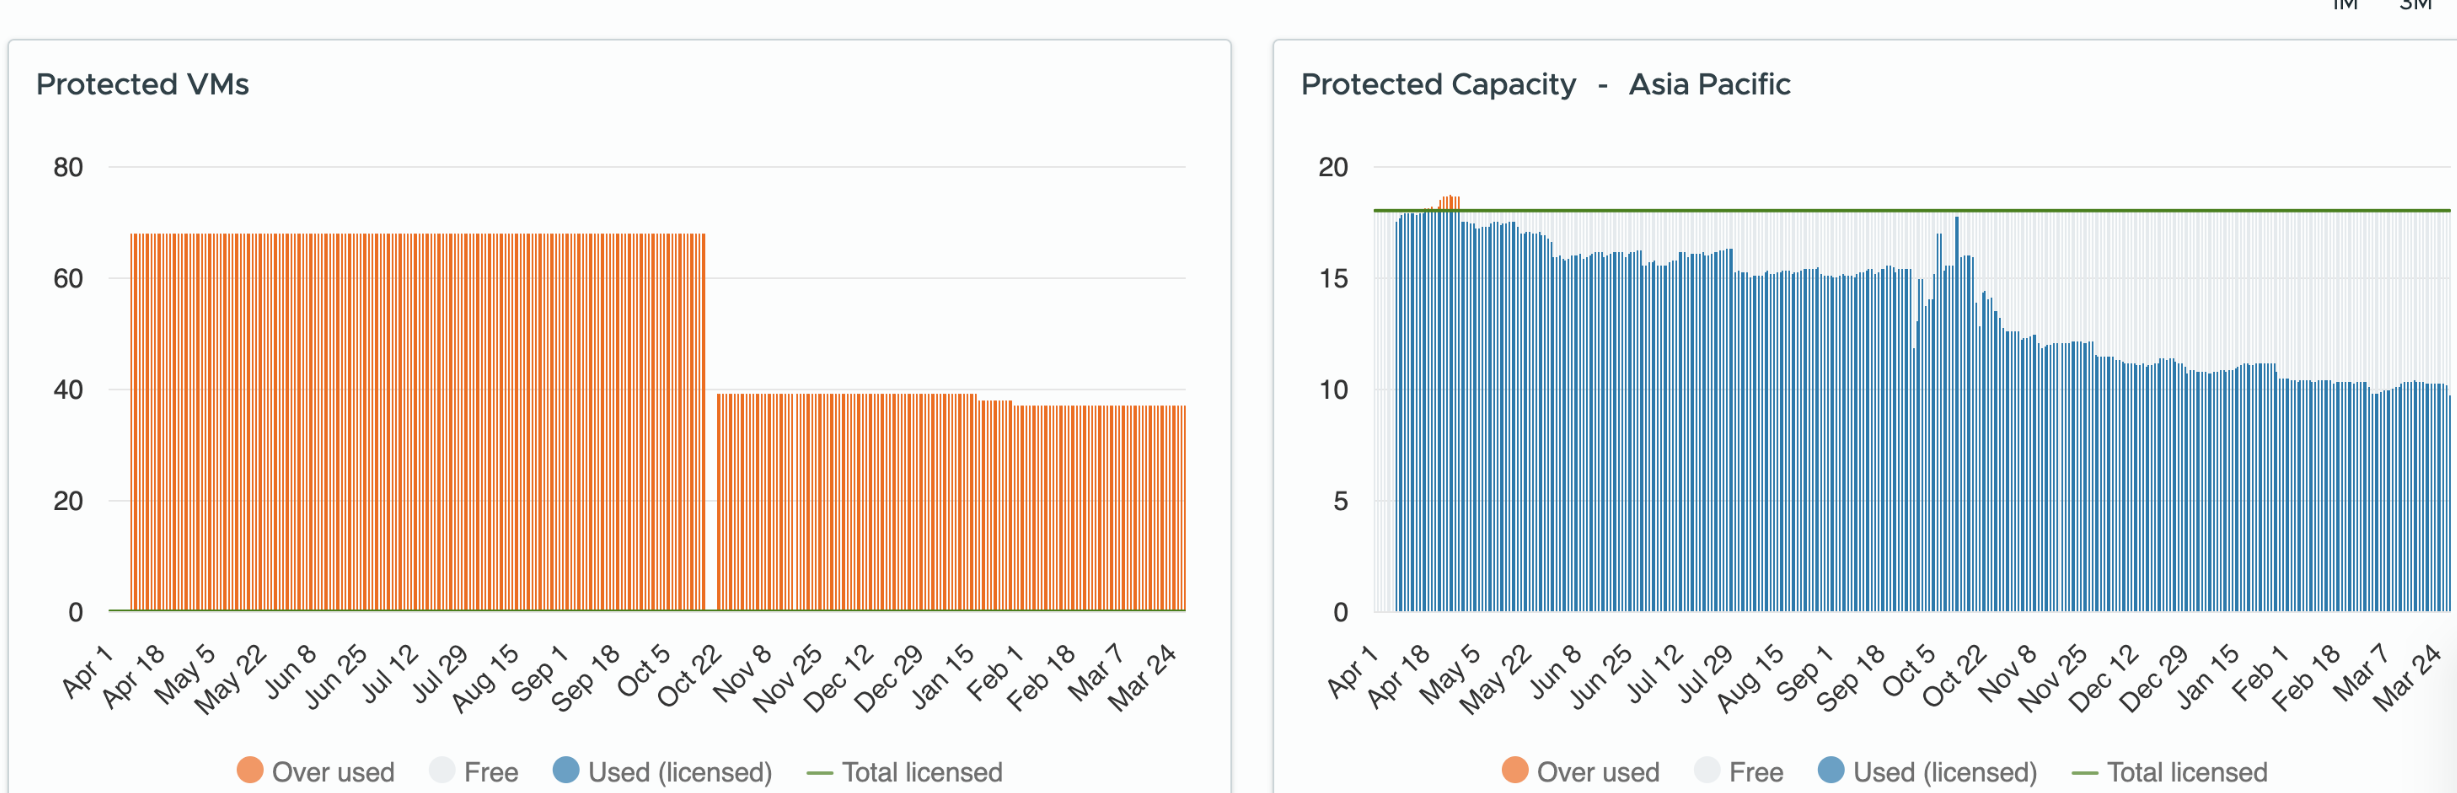Viewport: 2457px width, 793px height.
Task: Click blue Used (licensed) dot in Protected Capacity legend
Action: [1831, 770]
